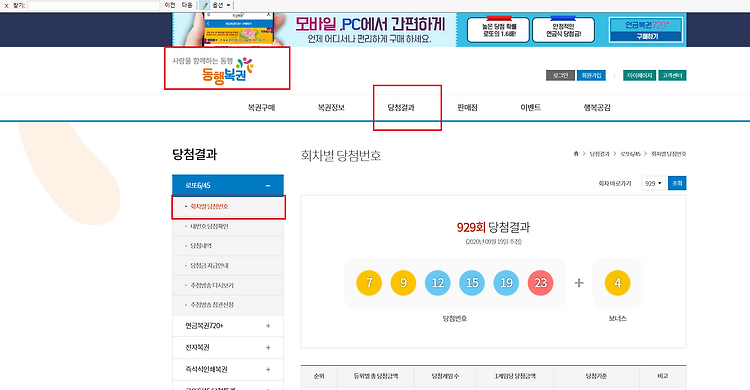
Task: Expand 즉석식인쇄복권 plus icon
Action: click(268, 369)
